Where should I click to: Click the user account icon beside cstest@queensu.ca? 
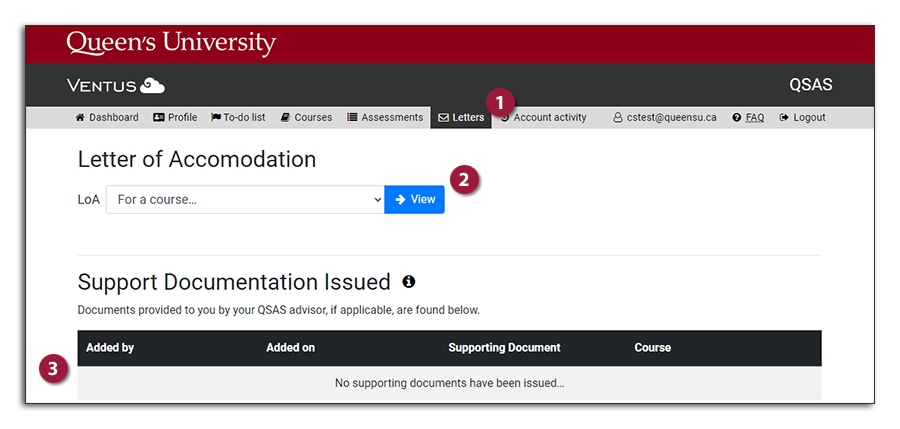click(618, 118)
